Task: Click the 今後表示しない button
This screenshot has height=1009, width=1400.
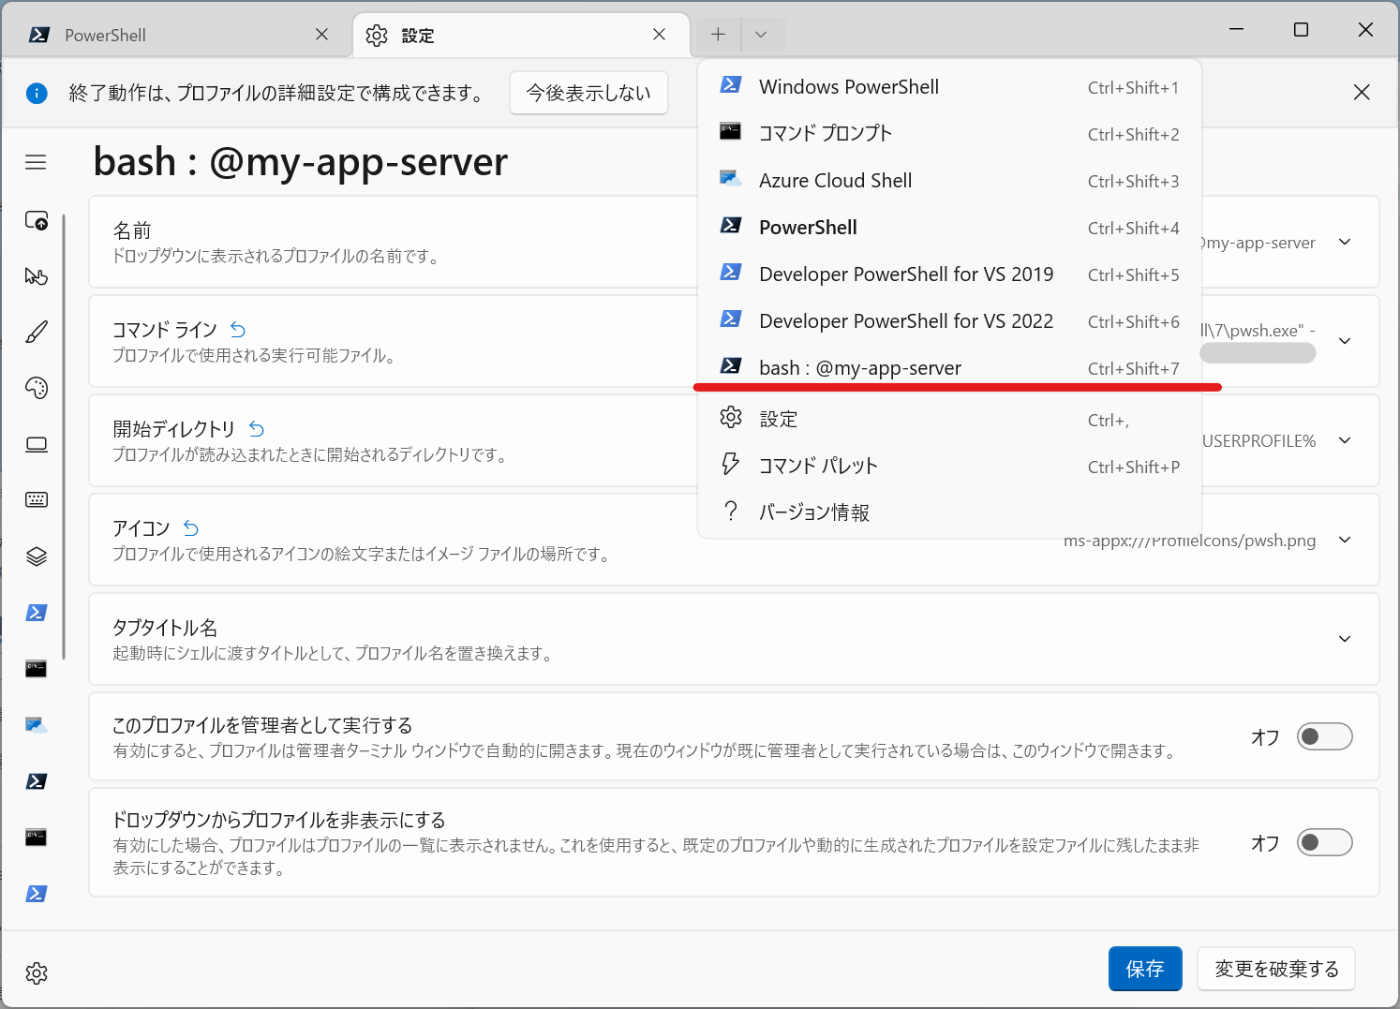Action: tap(589, 93)
